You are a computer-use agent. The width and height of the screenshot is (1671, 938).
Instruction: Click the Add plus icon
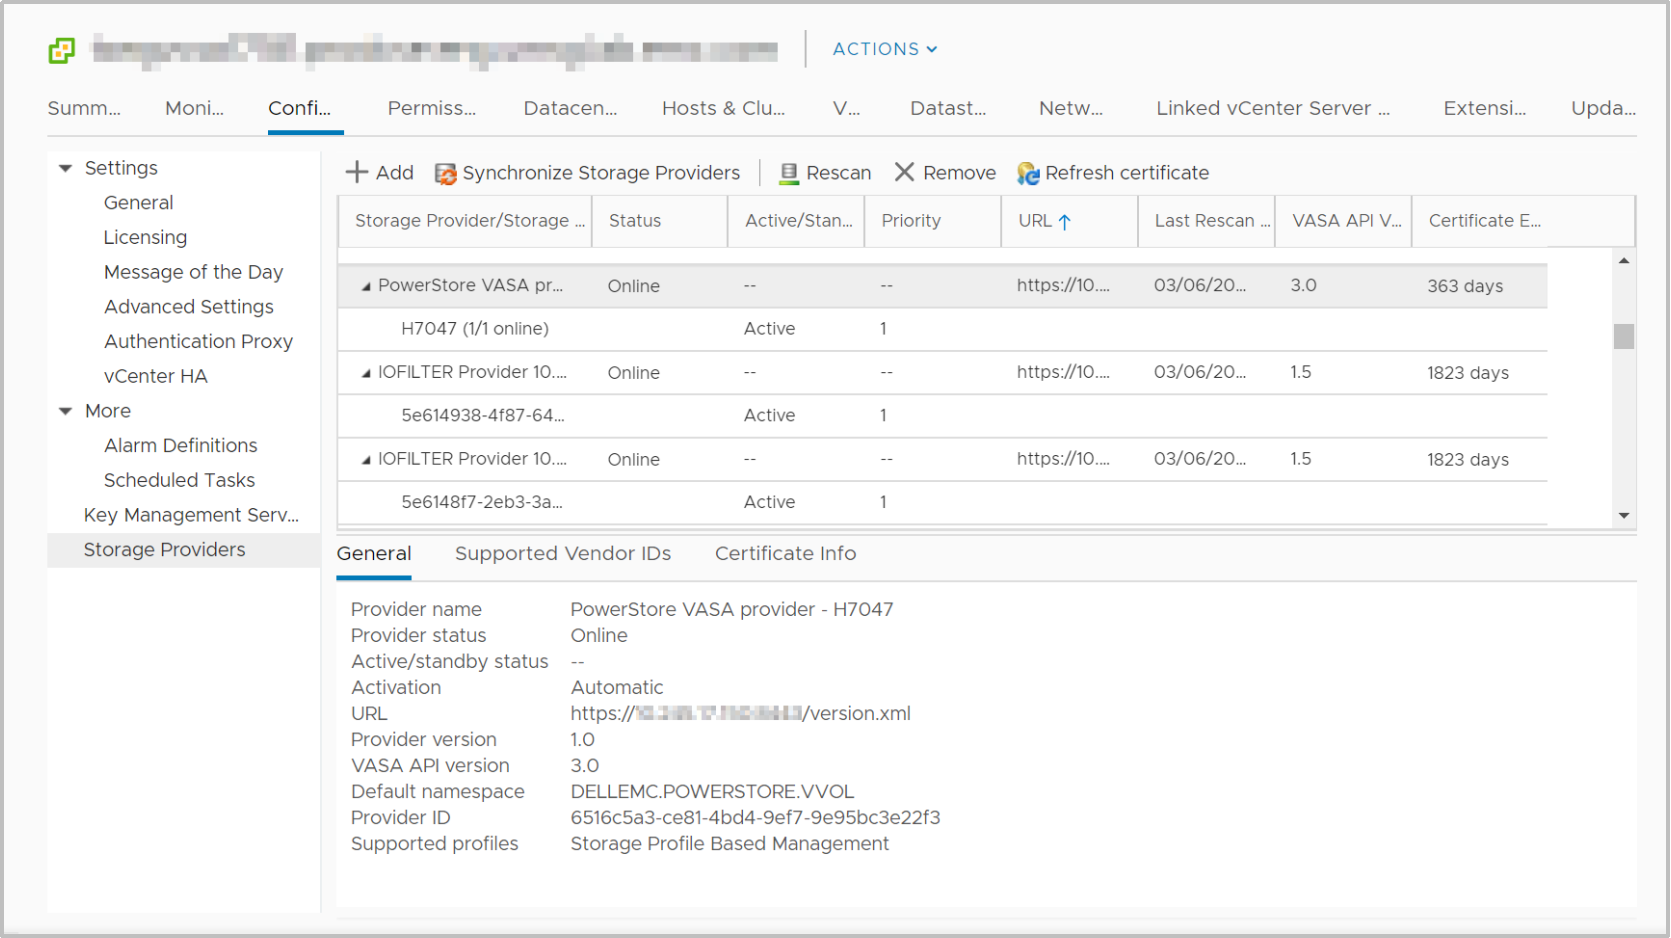coord(356,172)
